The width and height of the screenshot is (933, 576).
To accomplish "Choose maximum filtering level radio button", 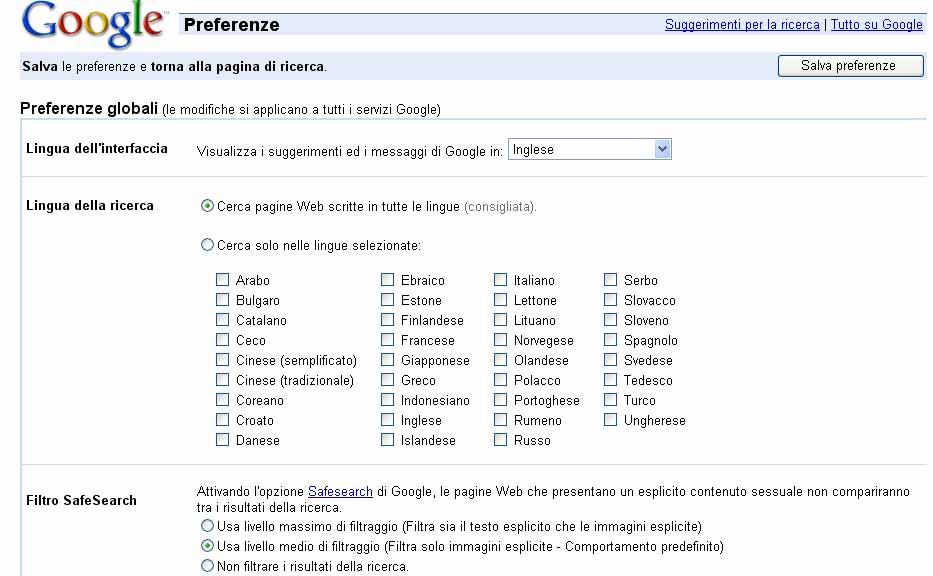I will (x=208, y=526).
